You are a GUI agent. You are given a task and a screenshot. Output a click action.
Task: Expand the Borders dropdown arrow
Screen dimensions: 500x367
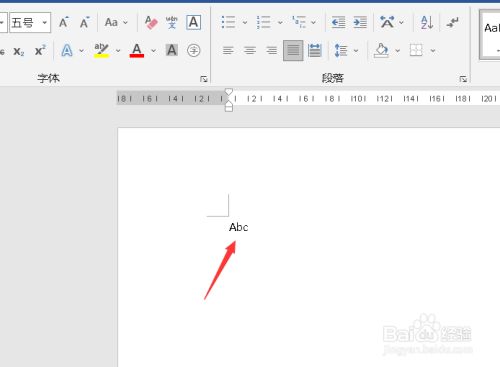[433, 51]
